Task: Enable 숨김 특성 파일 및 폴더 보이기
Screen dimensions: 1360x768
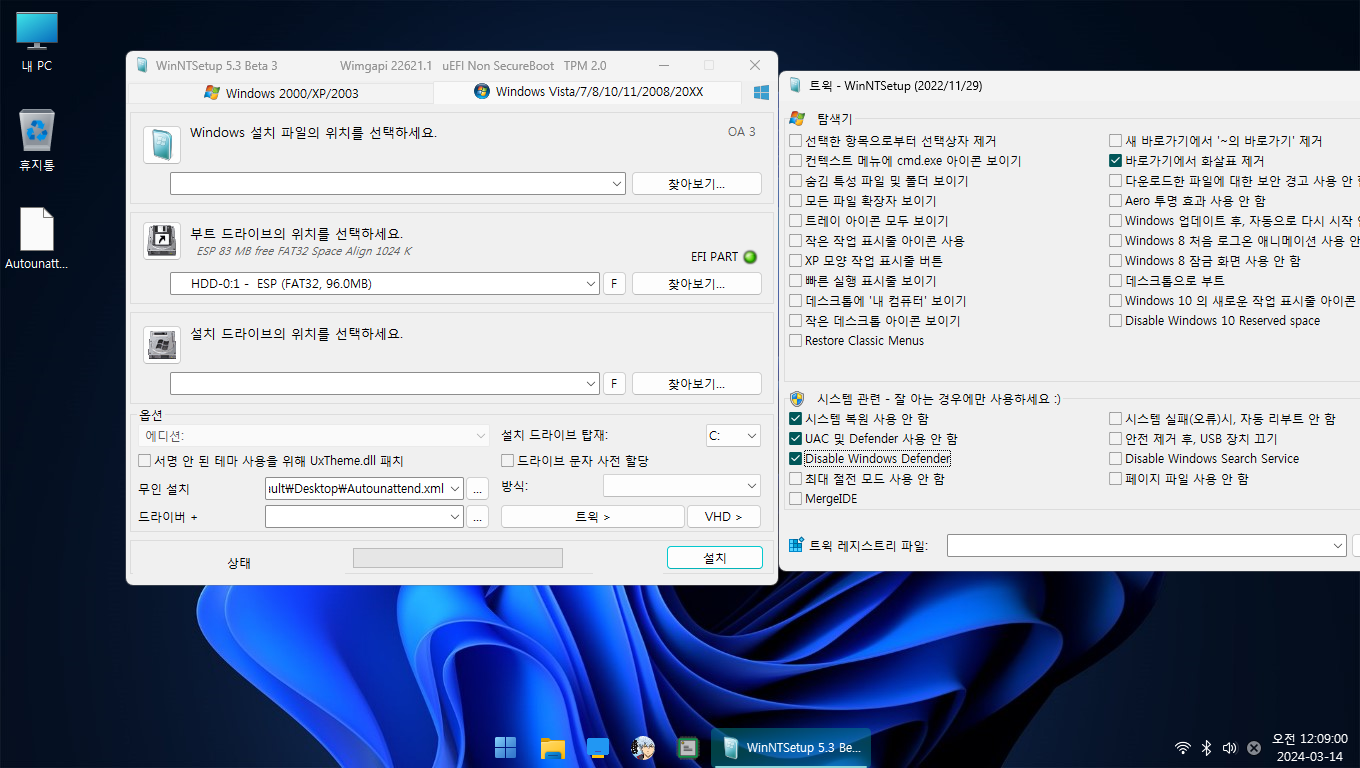Action: tap(796, 181)
